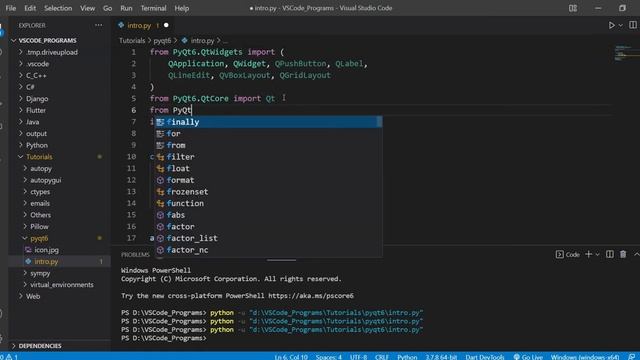Split the terminal panel
Image resolution: width=640 pixels, height=360 pixels.
tap(610, 254)
